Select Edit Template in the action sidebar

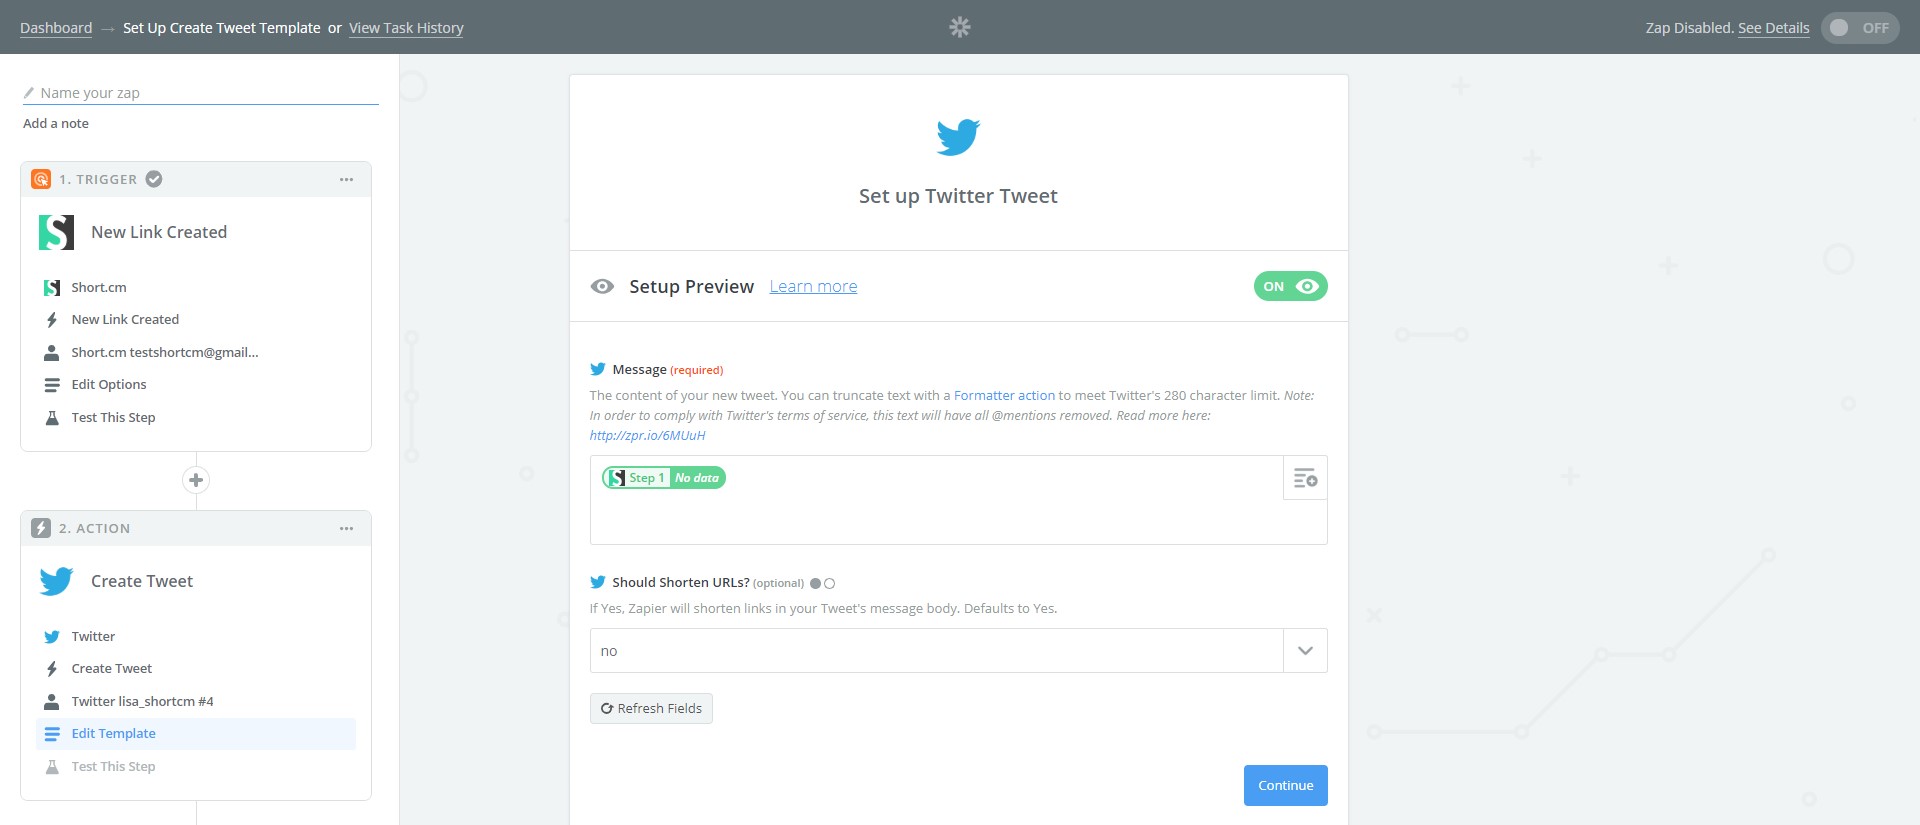(x=113, y=733)
